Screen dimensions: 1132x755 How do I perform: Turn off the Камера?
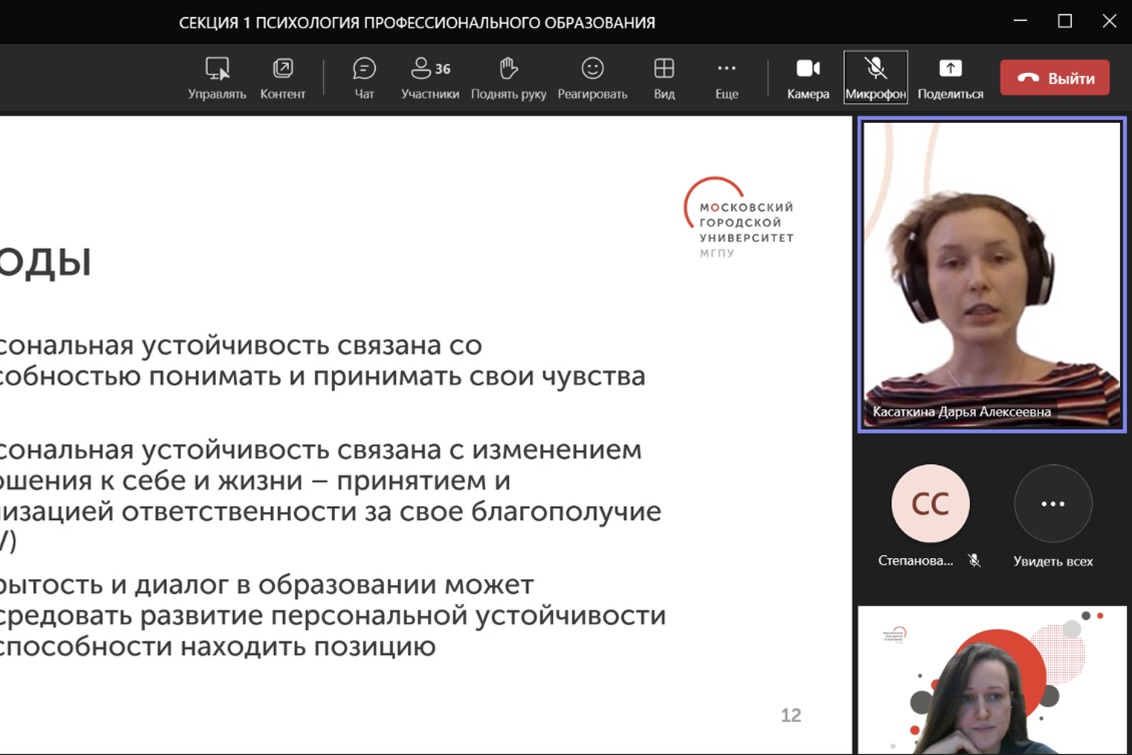(807, 77)
